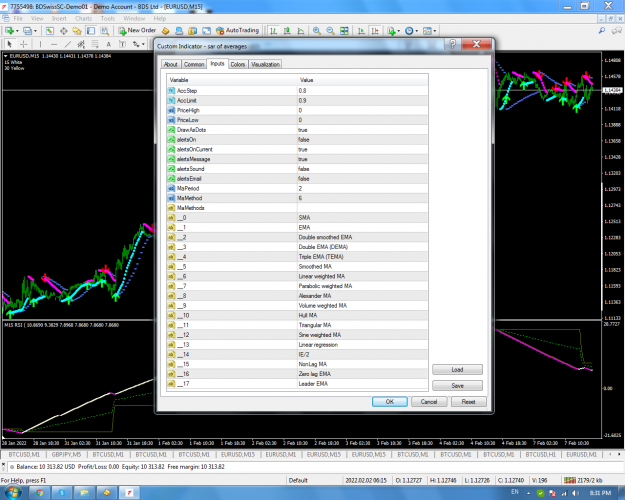Open the GBPJPY,M5 chart tab
This screenshot has width=625, height=500.
(x=66, y=454)
